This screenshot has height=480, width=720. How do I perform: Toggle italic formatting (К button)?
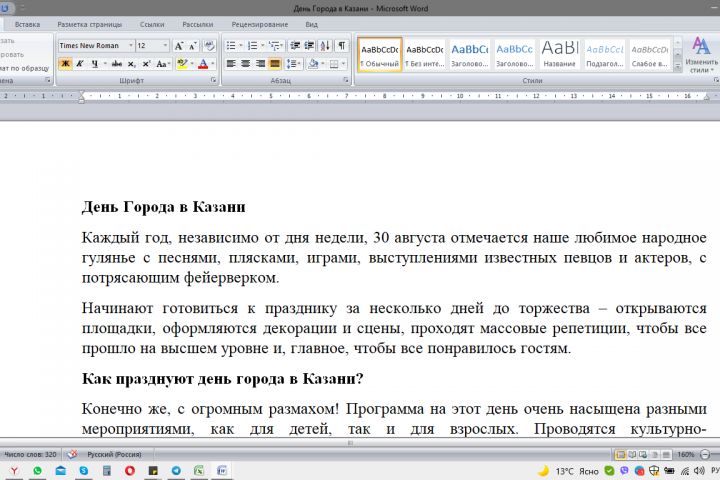(80, 64)
